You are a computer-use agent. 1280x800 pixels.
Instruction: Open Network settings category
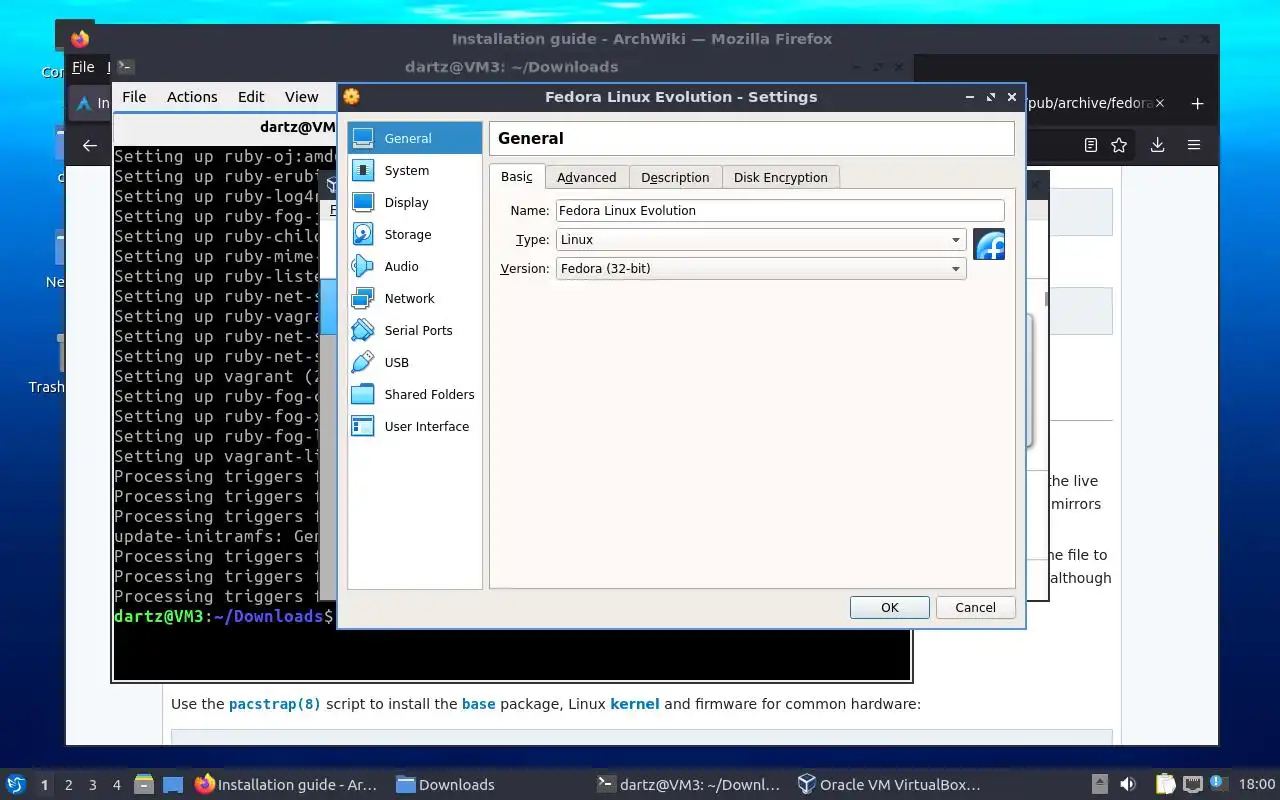click(x=414, y=298)
